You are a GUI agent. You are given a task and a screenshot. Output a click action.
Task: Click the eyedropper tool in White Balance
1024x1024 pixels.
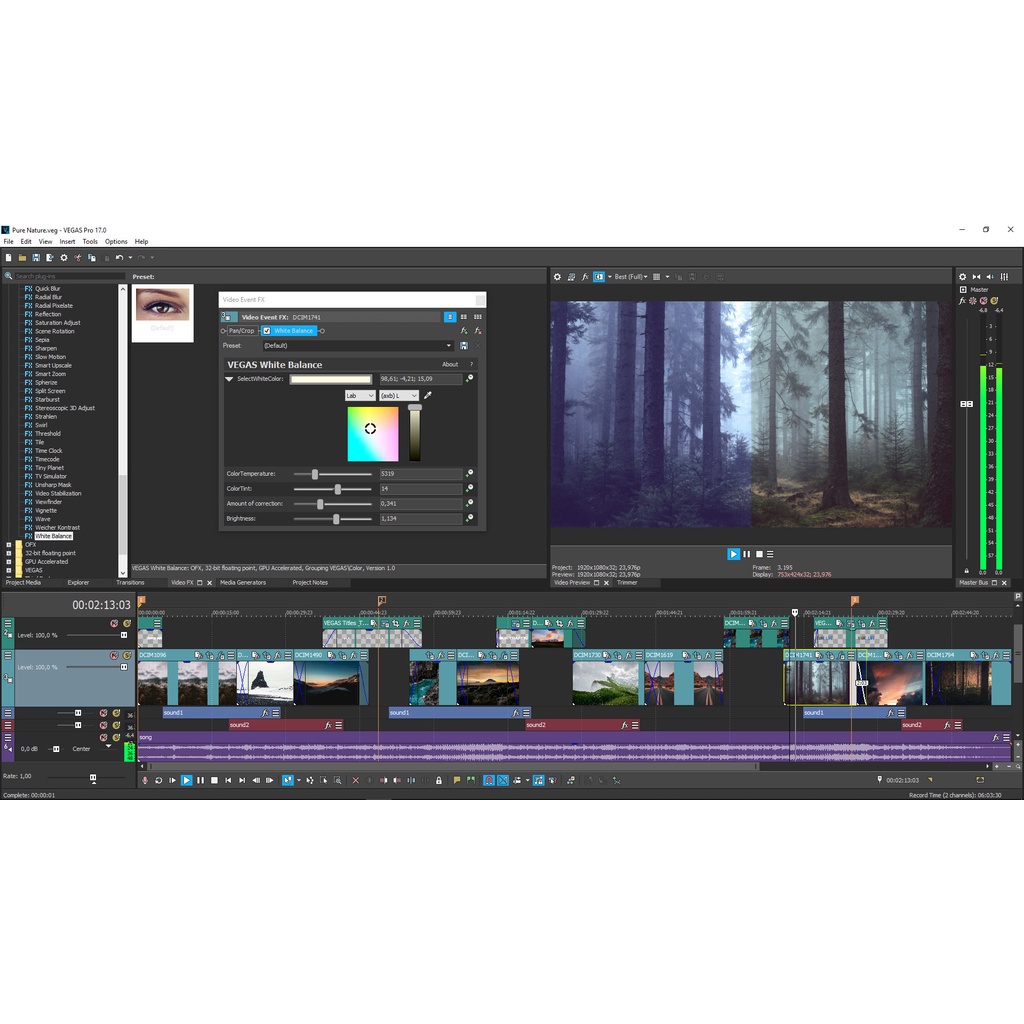(x=428, y=396)
